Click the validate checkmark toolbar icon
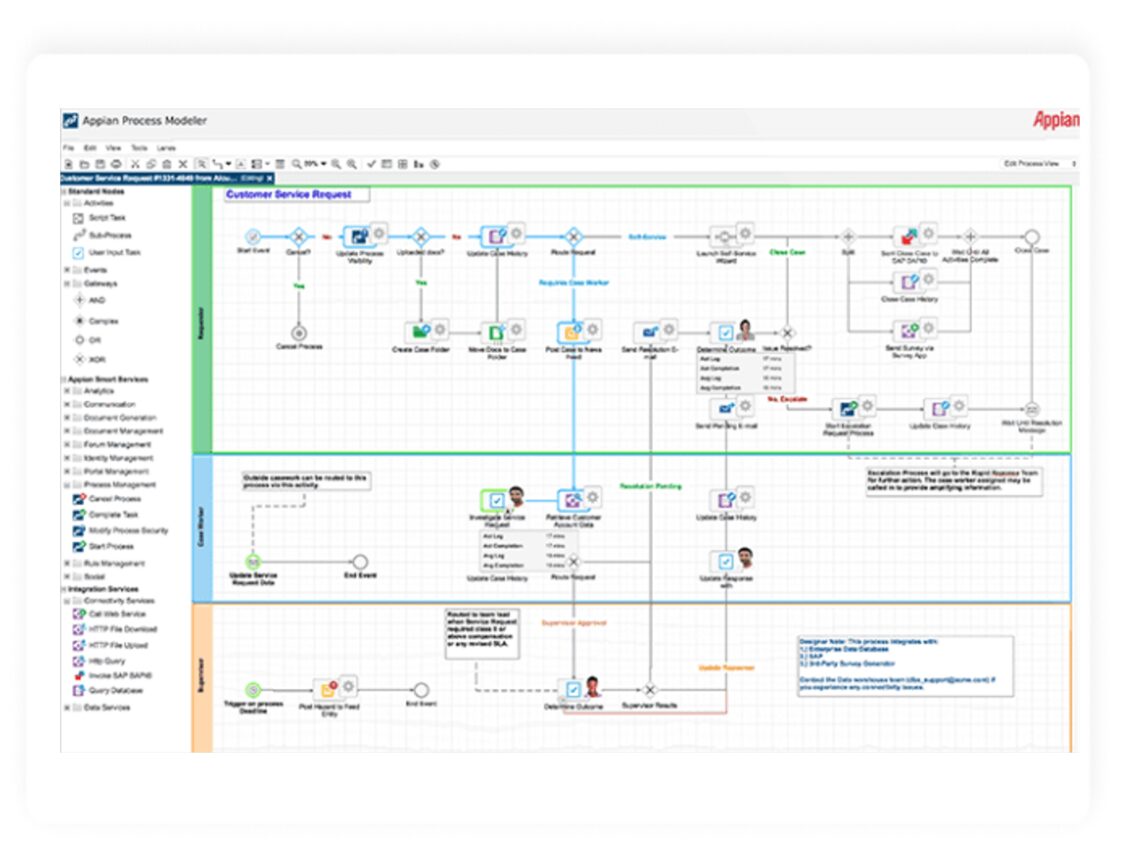1140x861 pixels. pyautogui.click(x=371, y=163)
